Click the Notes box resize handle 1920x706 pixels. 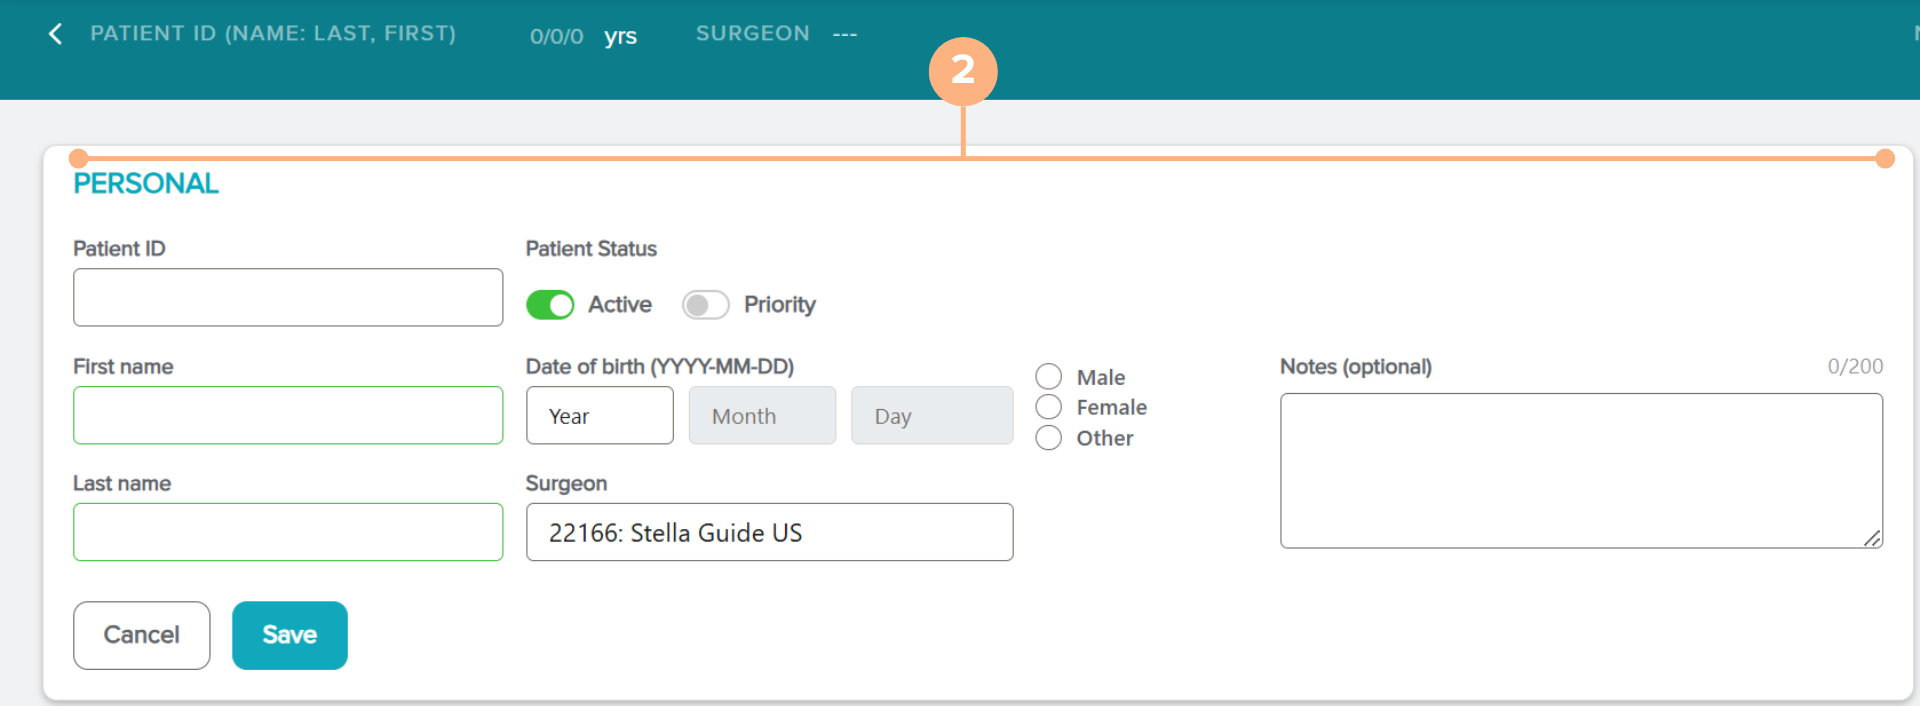pos(1872,538)
